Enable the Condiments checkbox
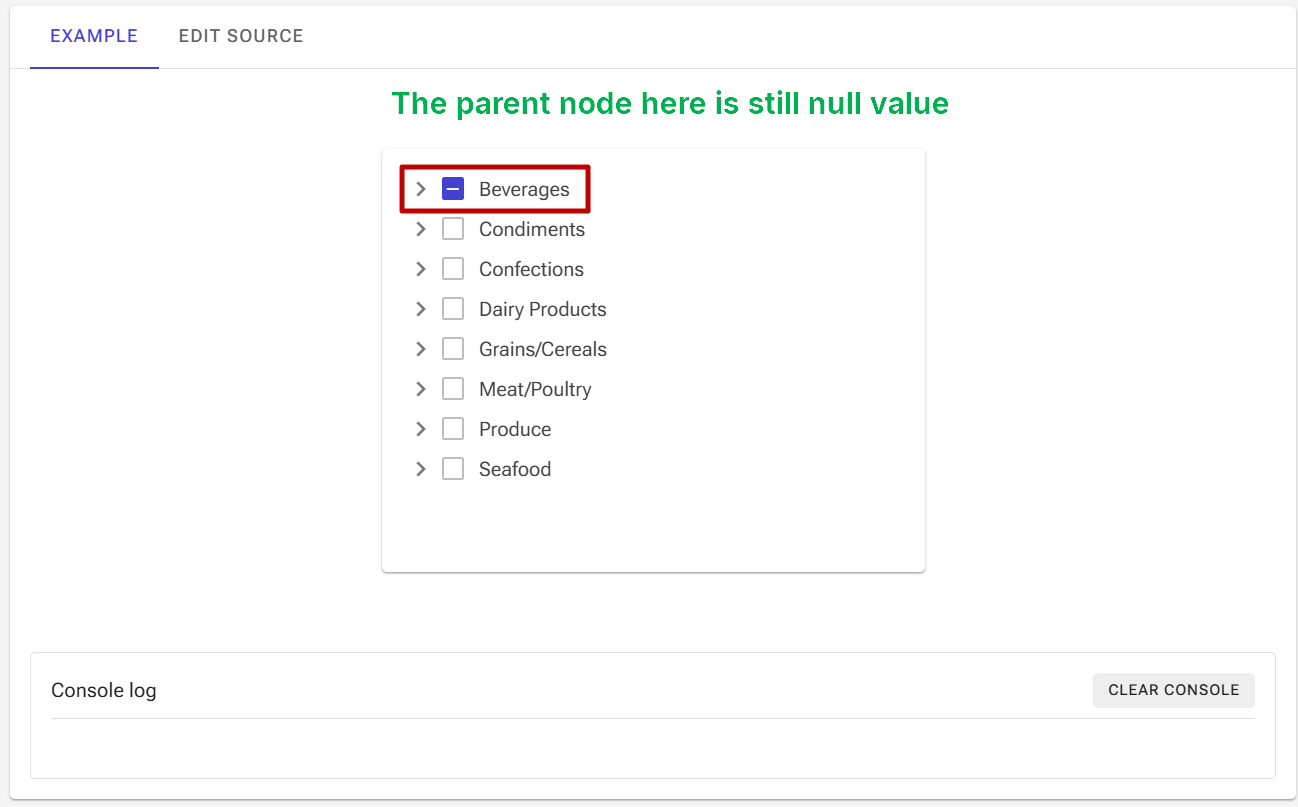The height and width of the screenshot is (807, 1298). point(453,228)
